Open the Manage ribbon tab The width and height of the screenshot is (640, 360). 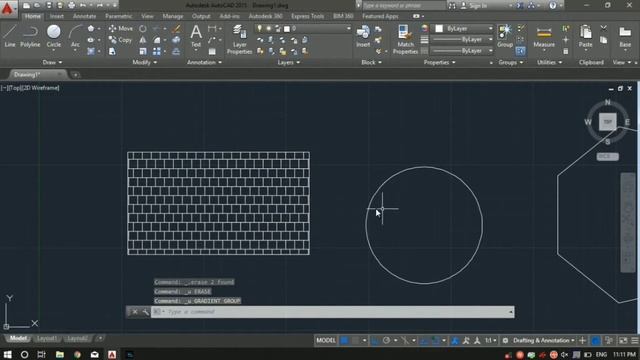click(173, 16)
